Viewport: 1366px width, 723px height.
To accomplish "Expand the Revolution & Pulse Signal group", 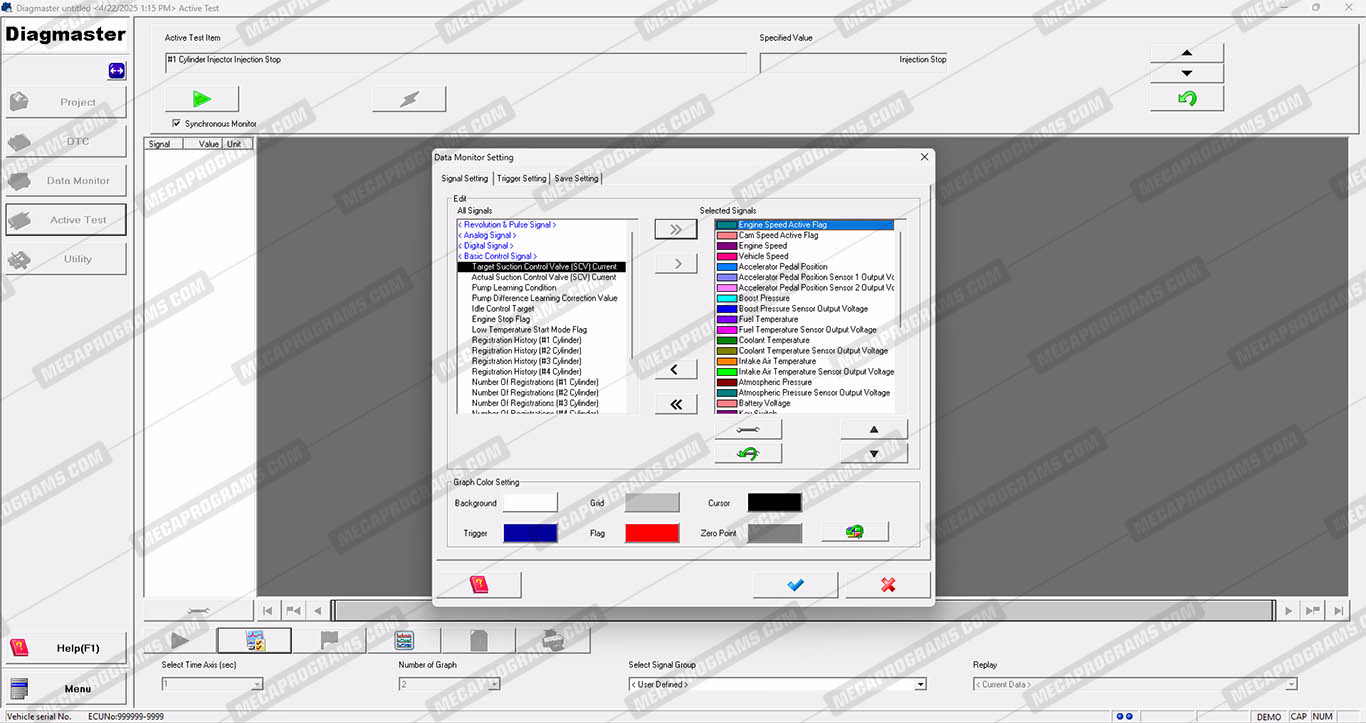I will (x=507, y=225).
